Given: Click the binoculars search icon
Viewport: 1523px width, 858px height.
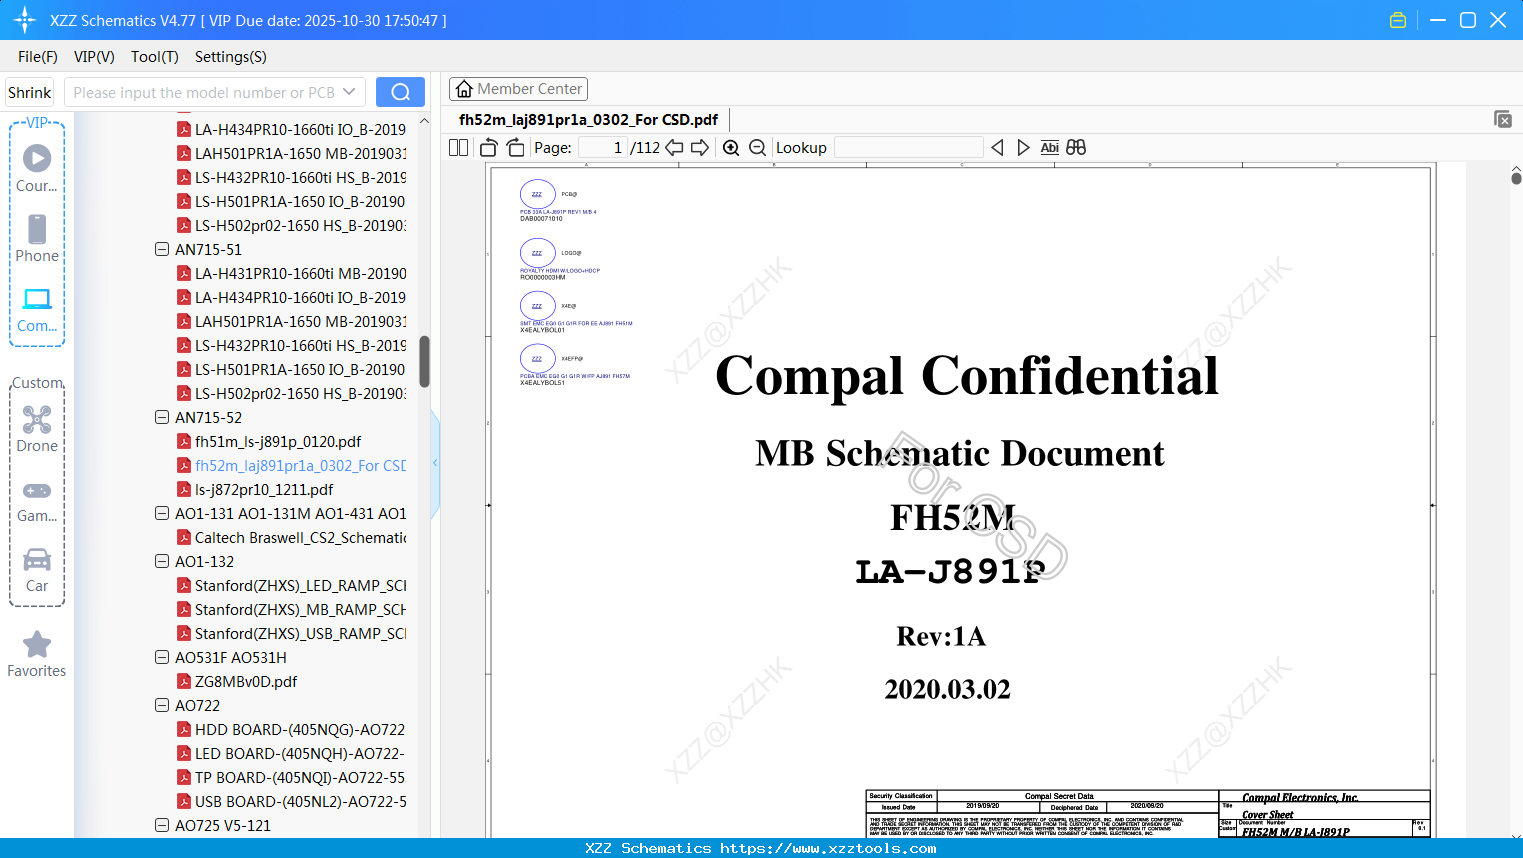Looking at the screenshot, I should click(x=1076, y=147).
